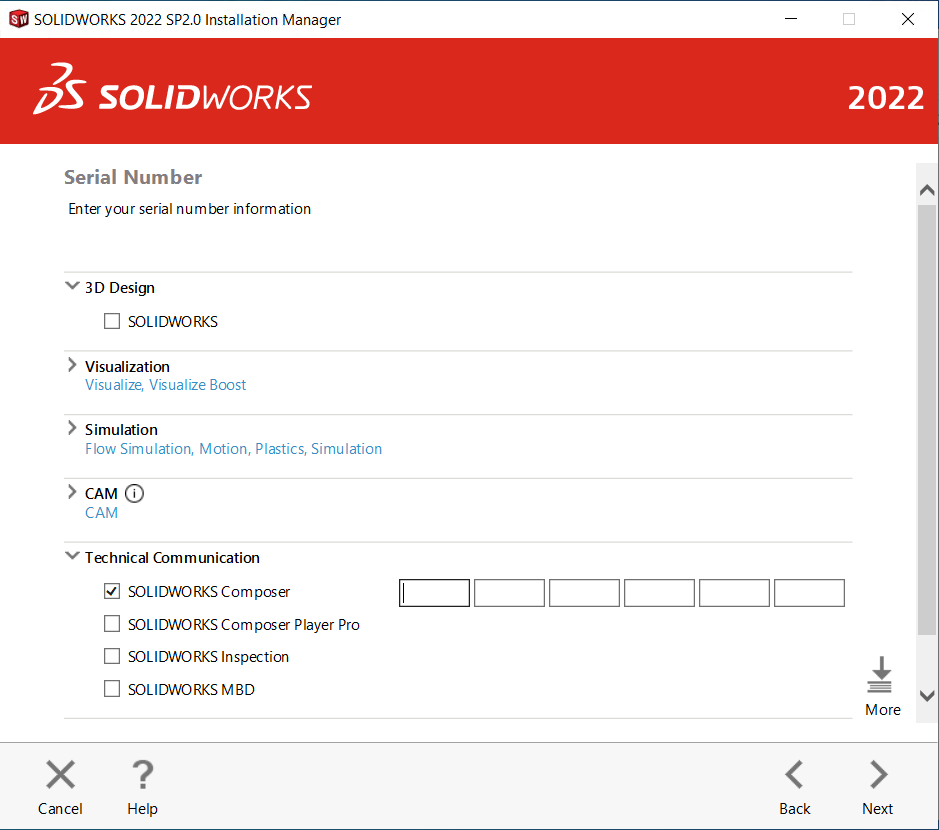Image resolution: width=939 pixels, height=830 pixels.
Task: Open Help via the question mark icon
Action: pos(142,775)
